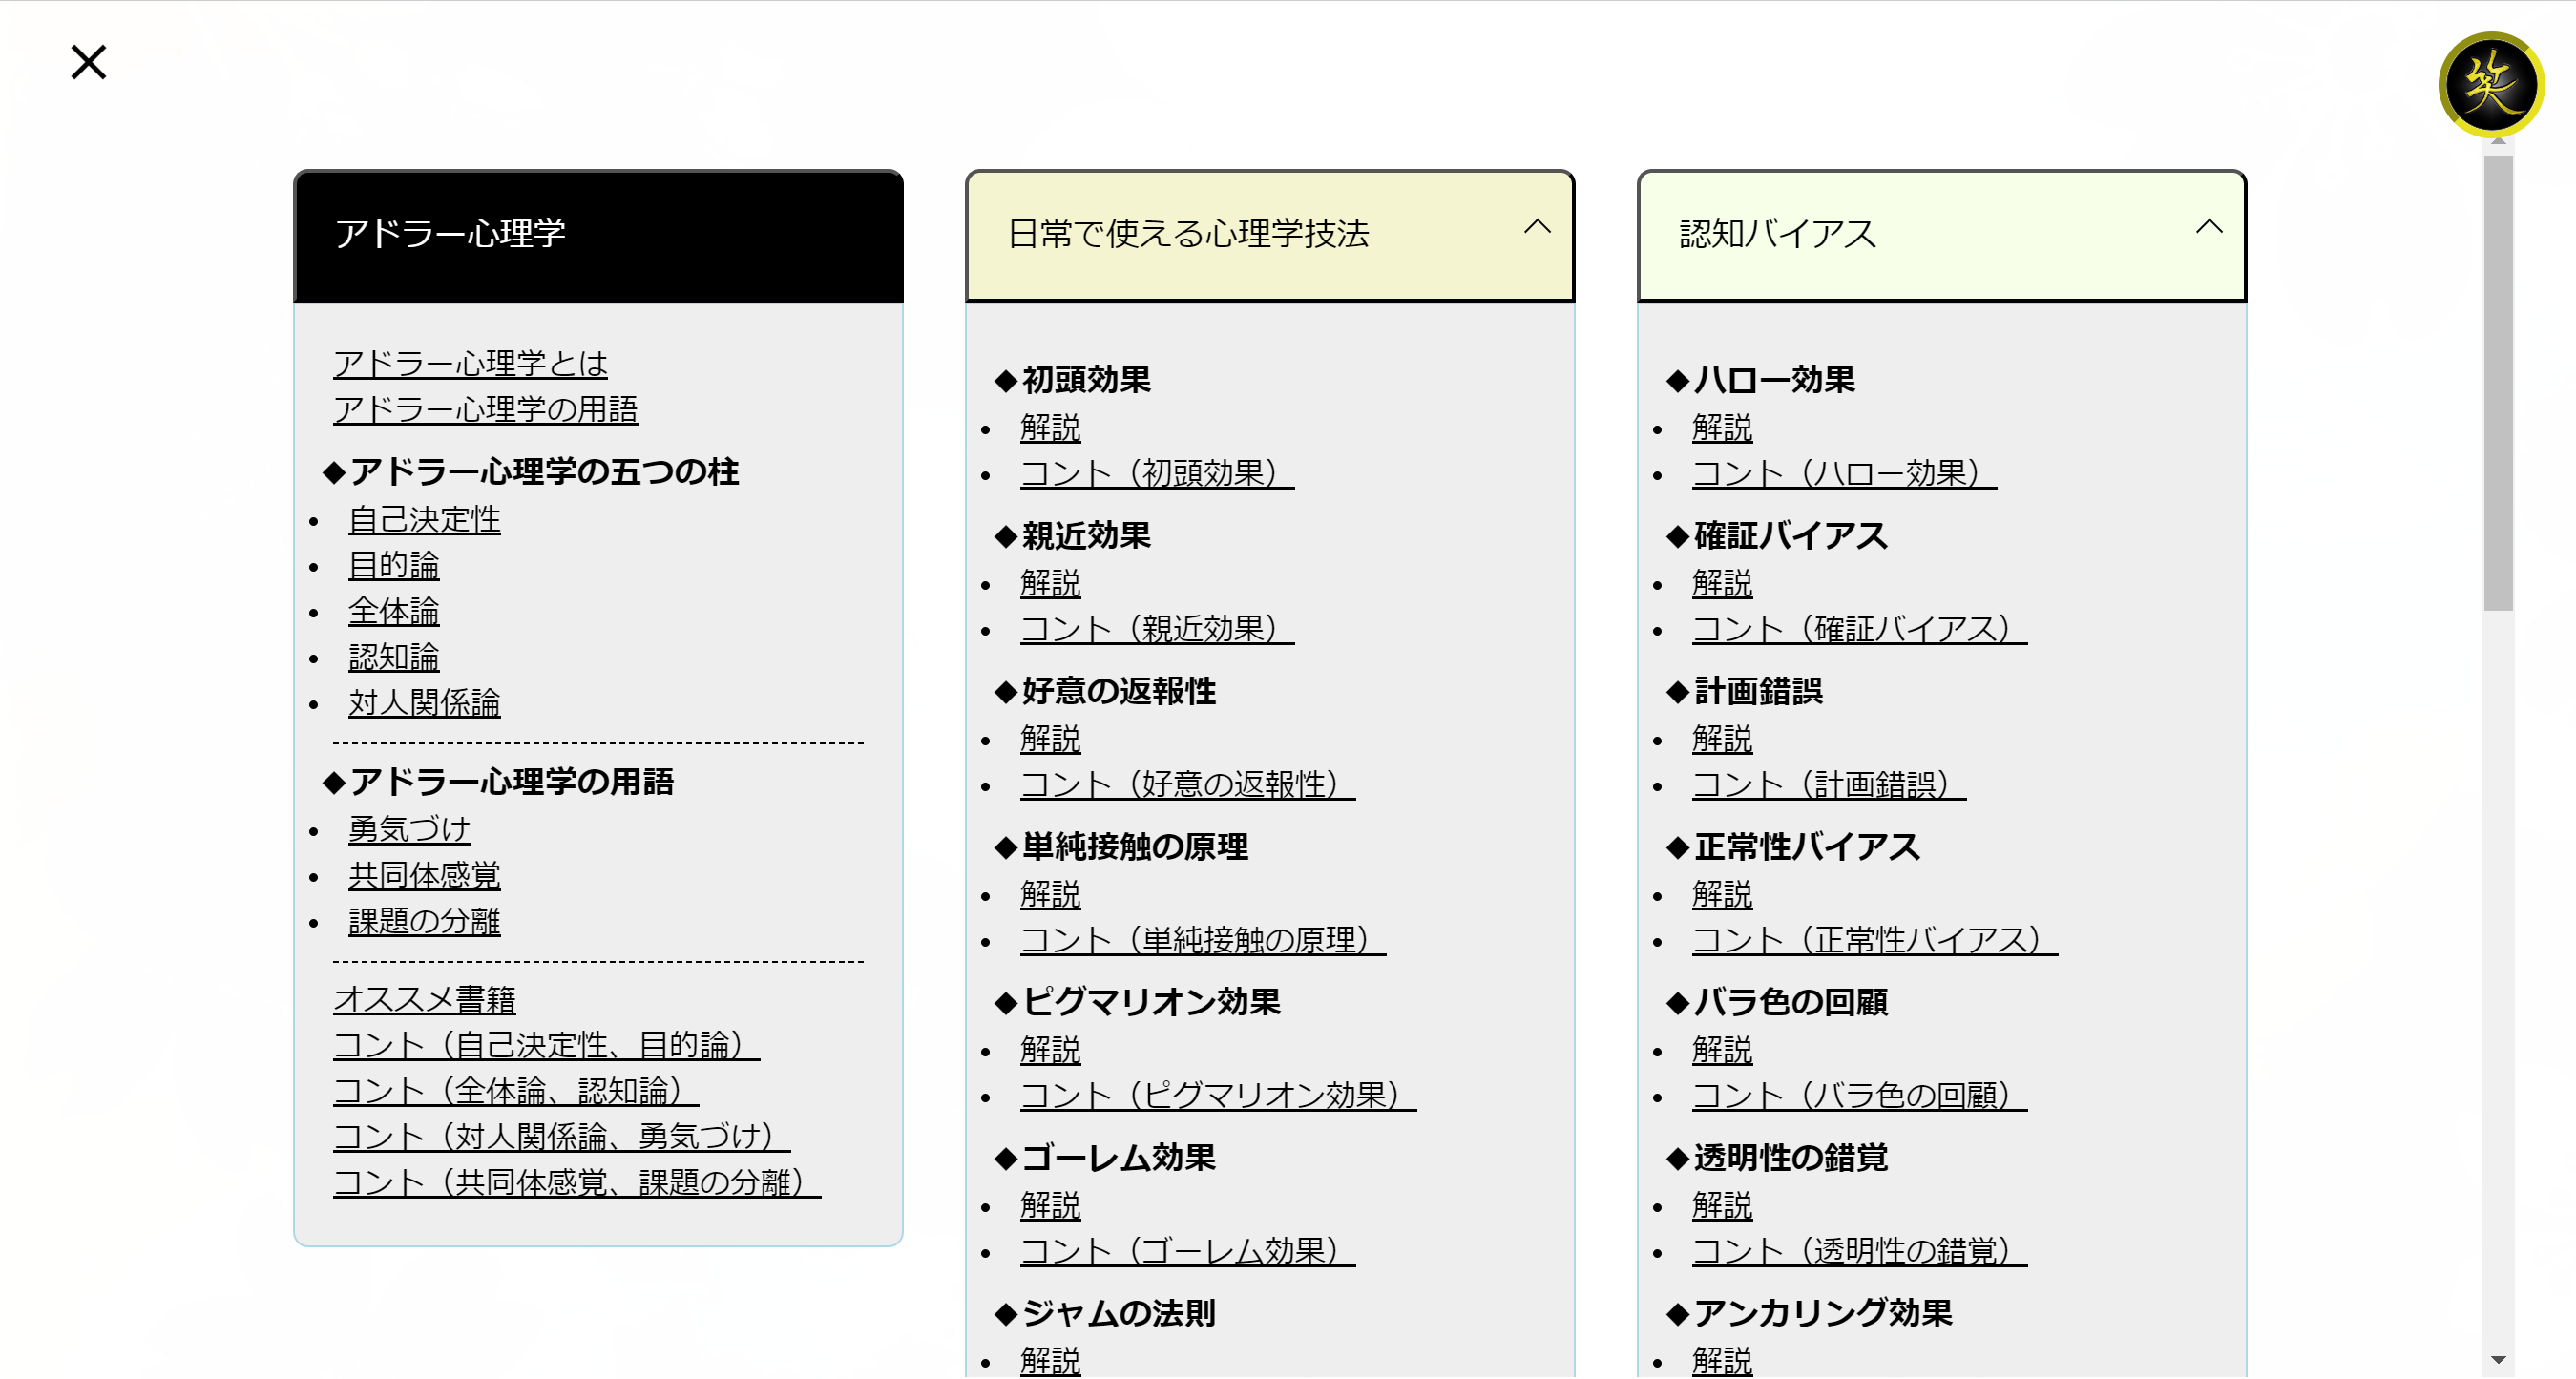2576x1379 pixels.
Task: Collapse the 認知バイアス panel chevron
Action: point(2209,227)
